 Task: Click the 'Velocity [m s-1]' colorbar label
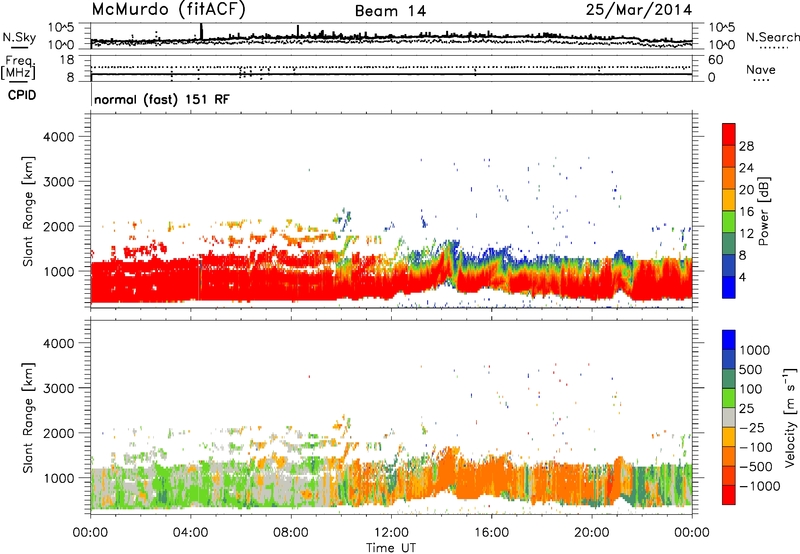[790, 417]
